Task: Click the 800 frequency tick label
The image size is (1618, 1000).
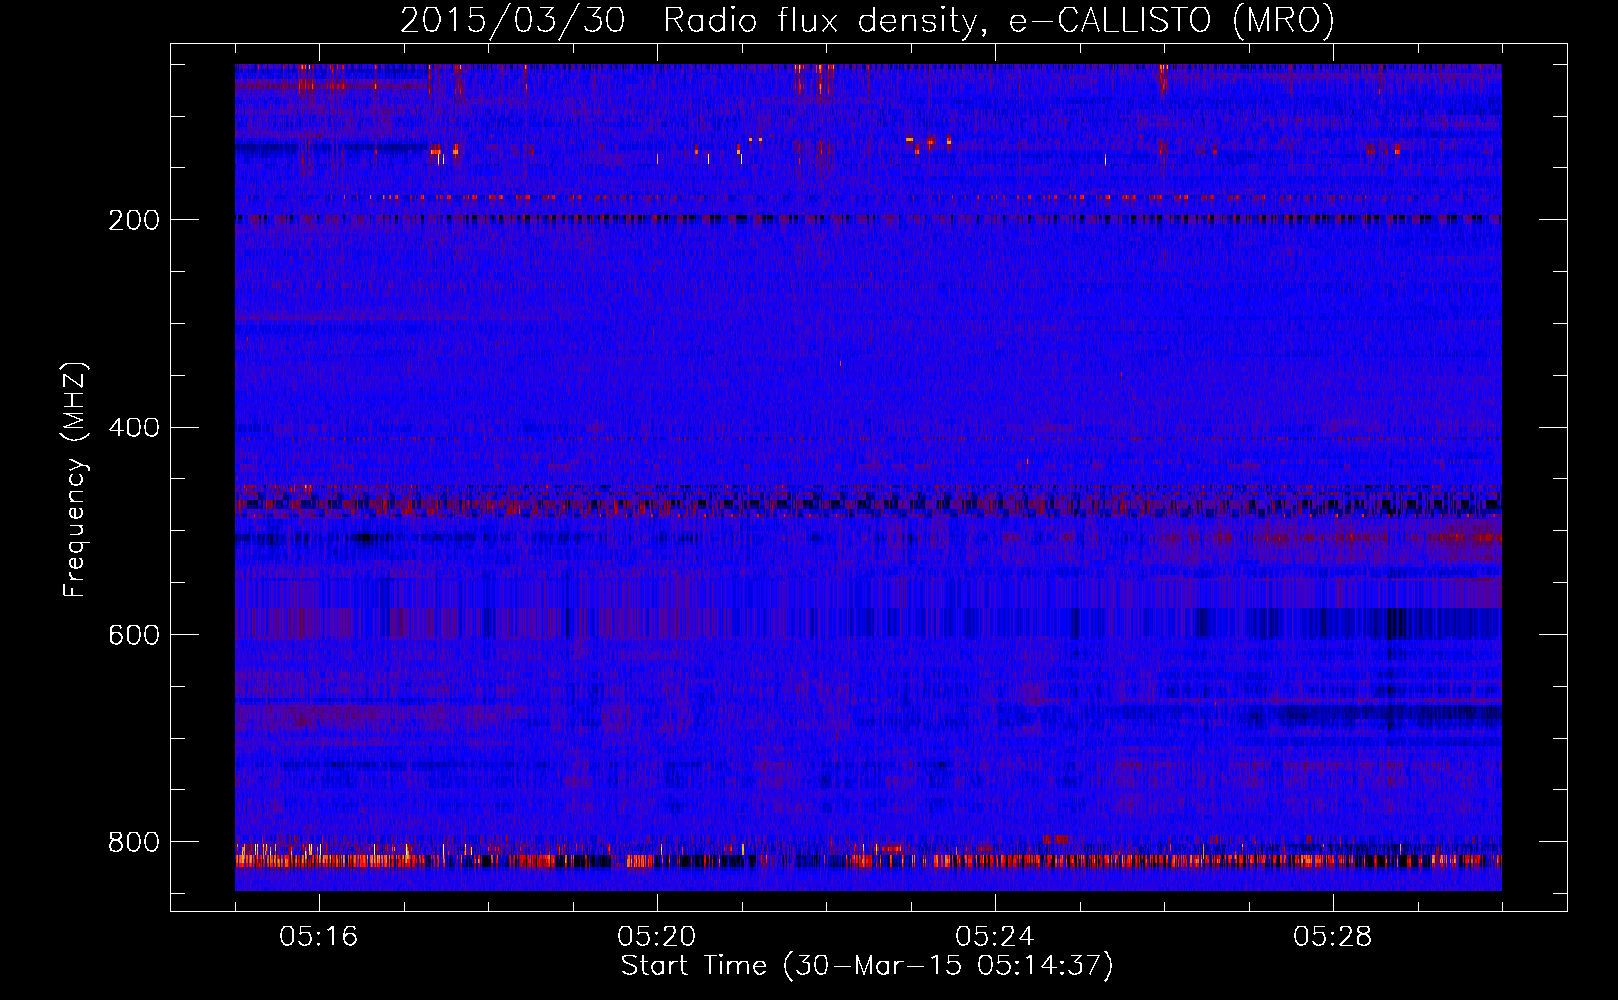Action: 134,842
